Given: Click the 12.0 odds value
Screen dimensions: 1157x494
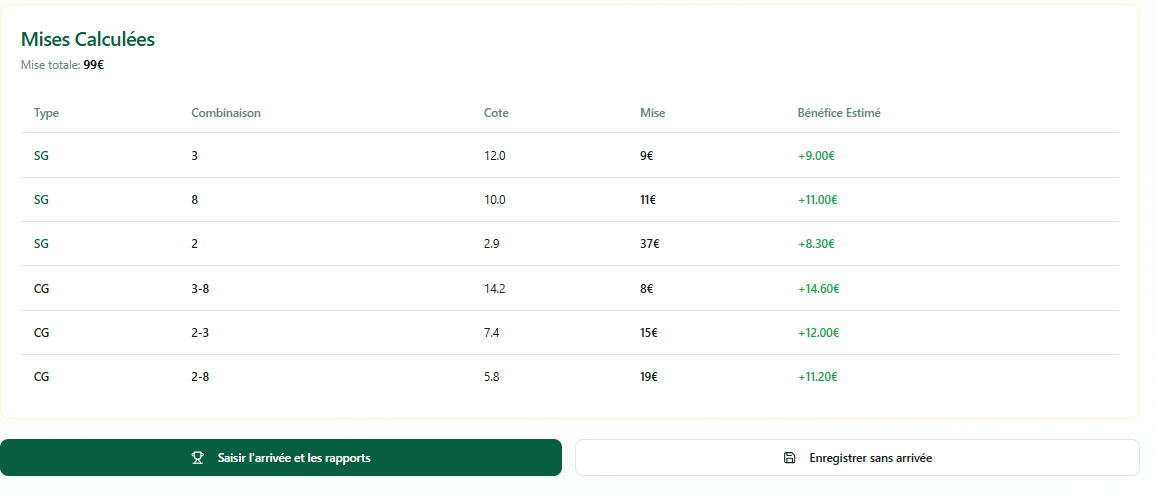Looking at the screenshot, I should 494,156.
